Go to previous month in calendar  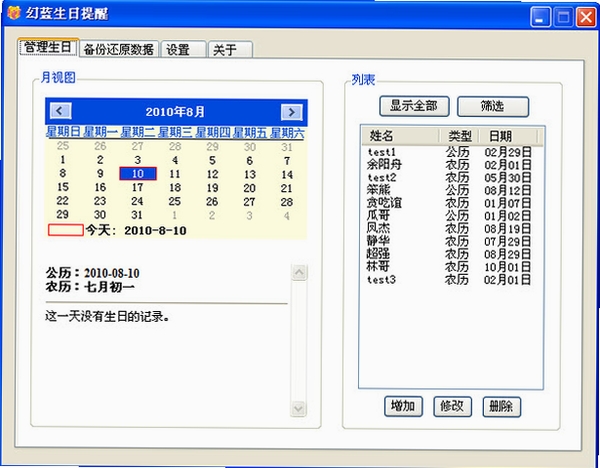coord(60,111)
